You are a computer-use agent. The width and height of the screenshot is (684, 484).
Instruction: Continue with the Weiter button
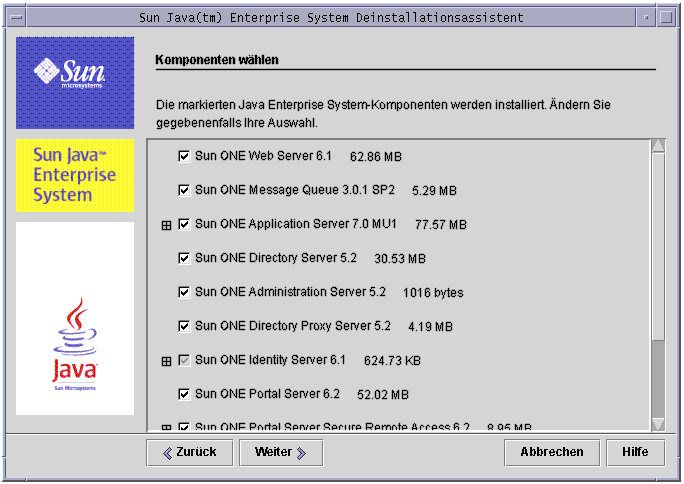tap(281, 453)
